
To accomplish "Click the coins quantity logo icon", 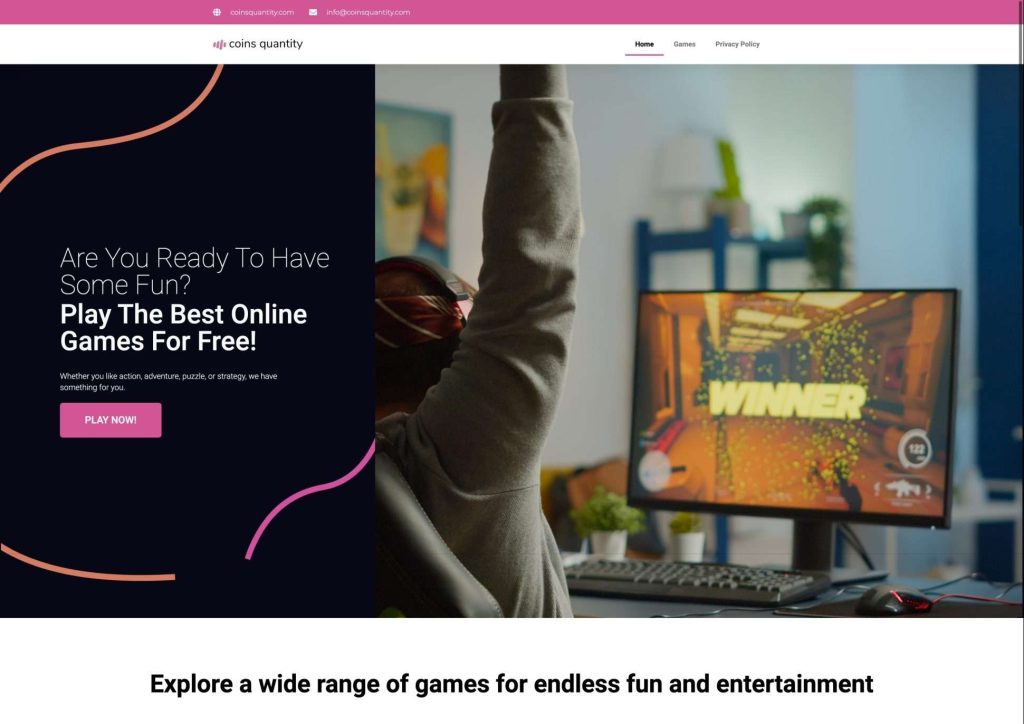I will pyautogui.click(x=219, y=44).
